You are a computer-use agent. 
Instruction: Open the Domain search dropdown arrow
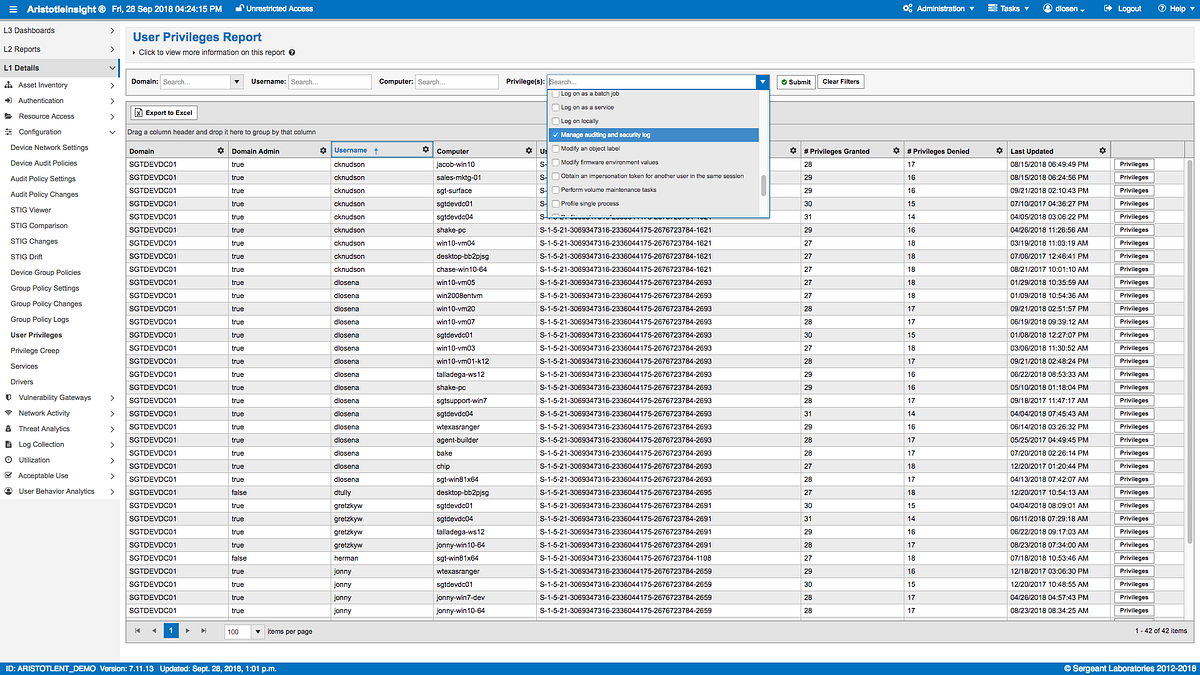pyautogui.click(x=237, y=82)
